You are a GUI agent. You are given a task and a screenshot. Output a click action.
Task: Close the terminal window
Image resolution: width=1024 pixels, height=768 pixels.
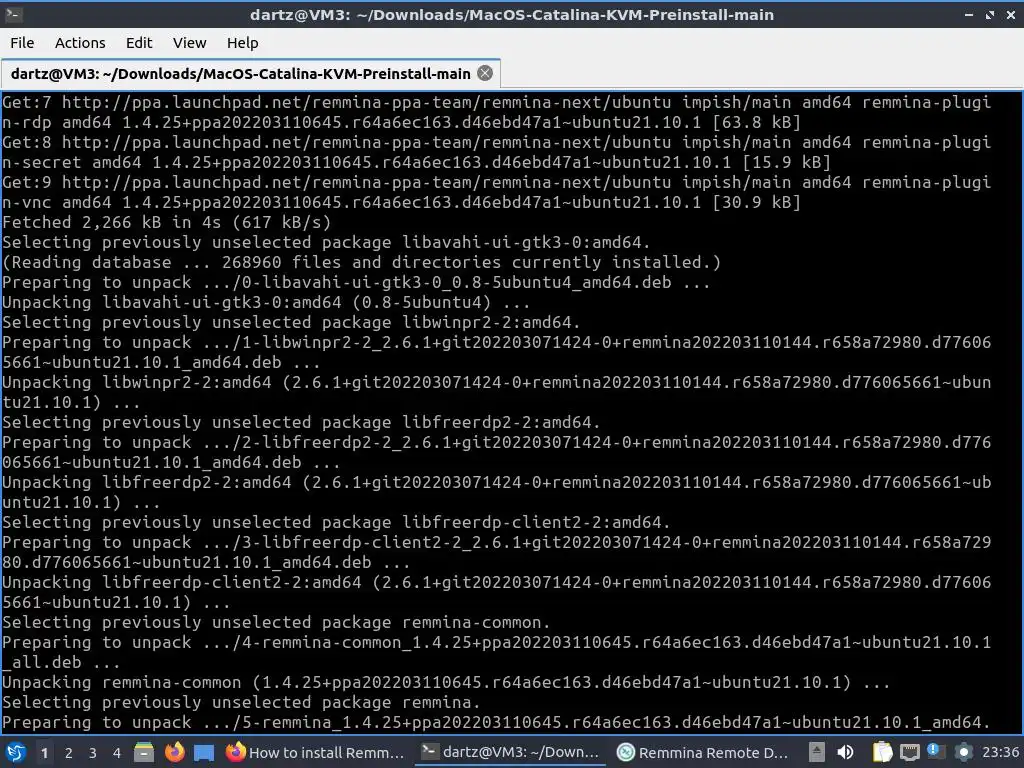[x=1010, y=14]
